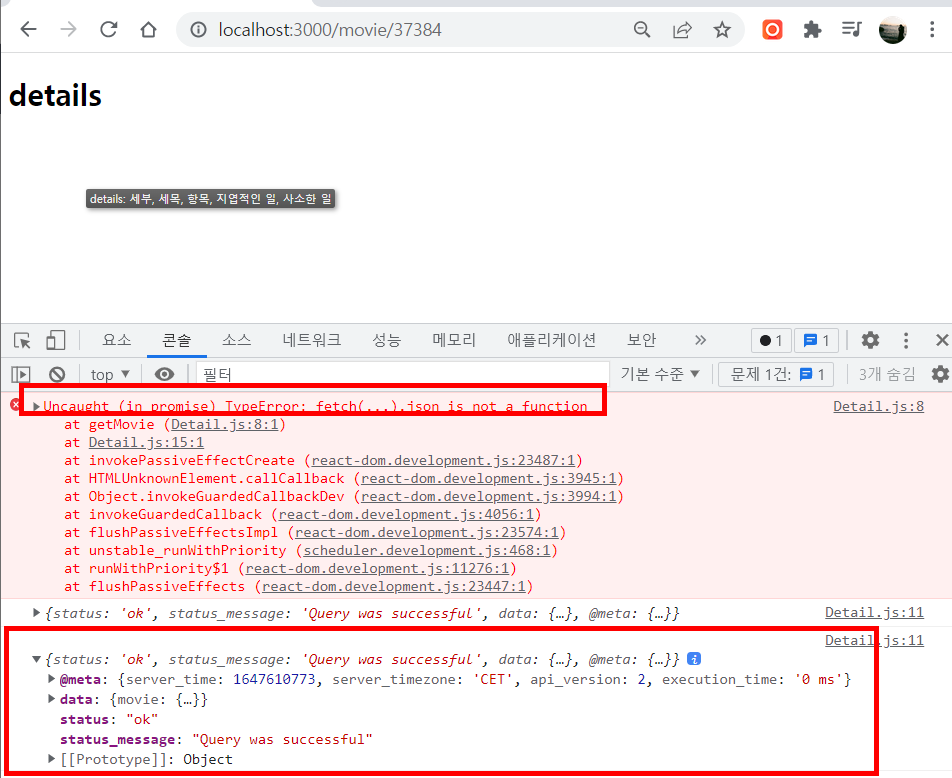Share this page icon
952x778 pixels.
coord(682,29)
